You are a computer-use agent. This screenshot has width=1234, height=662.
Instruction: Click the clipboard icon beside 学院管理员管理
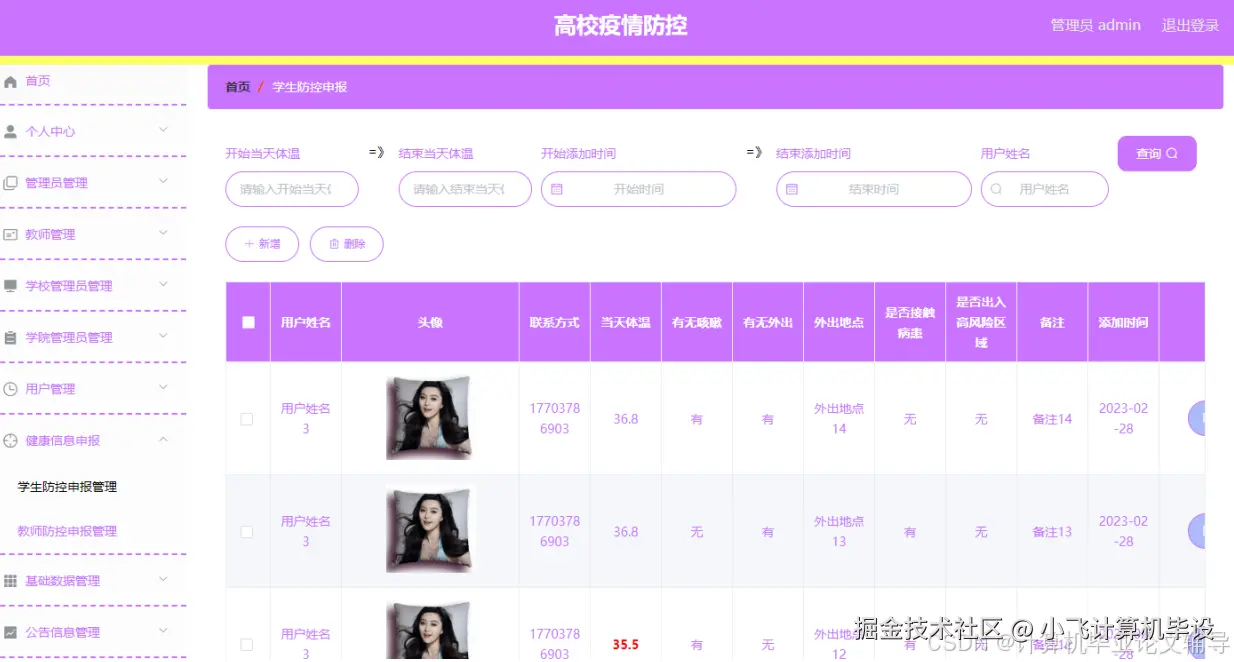[x=11, y=338]
